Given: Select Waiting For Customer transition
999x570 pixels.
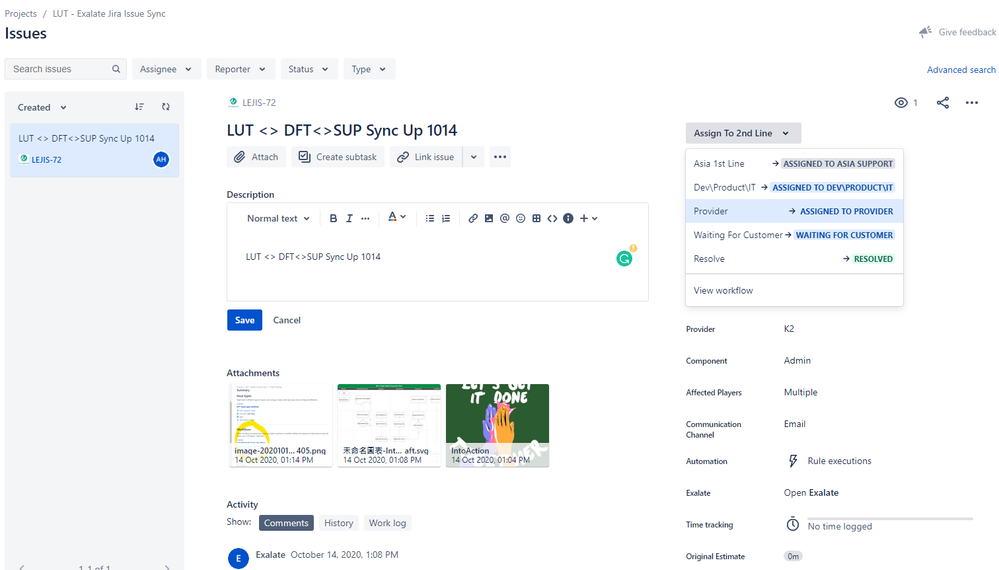Looking at the screenshot, I should [794, 235].
